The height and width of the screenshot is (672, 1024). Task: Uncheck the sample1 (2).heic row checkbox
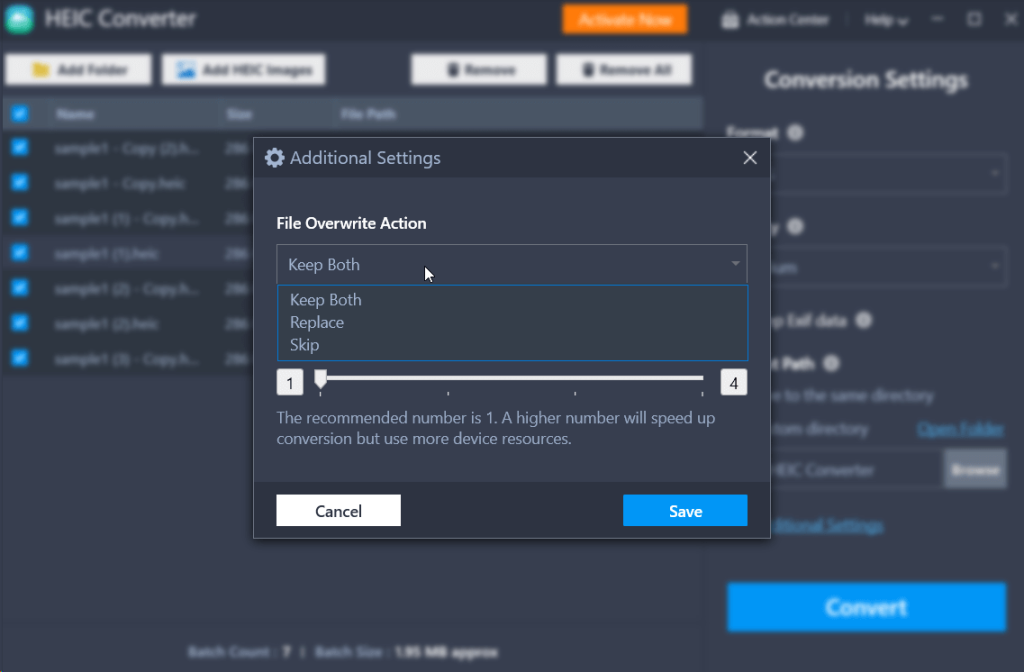pos(20,323)
